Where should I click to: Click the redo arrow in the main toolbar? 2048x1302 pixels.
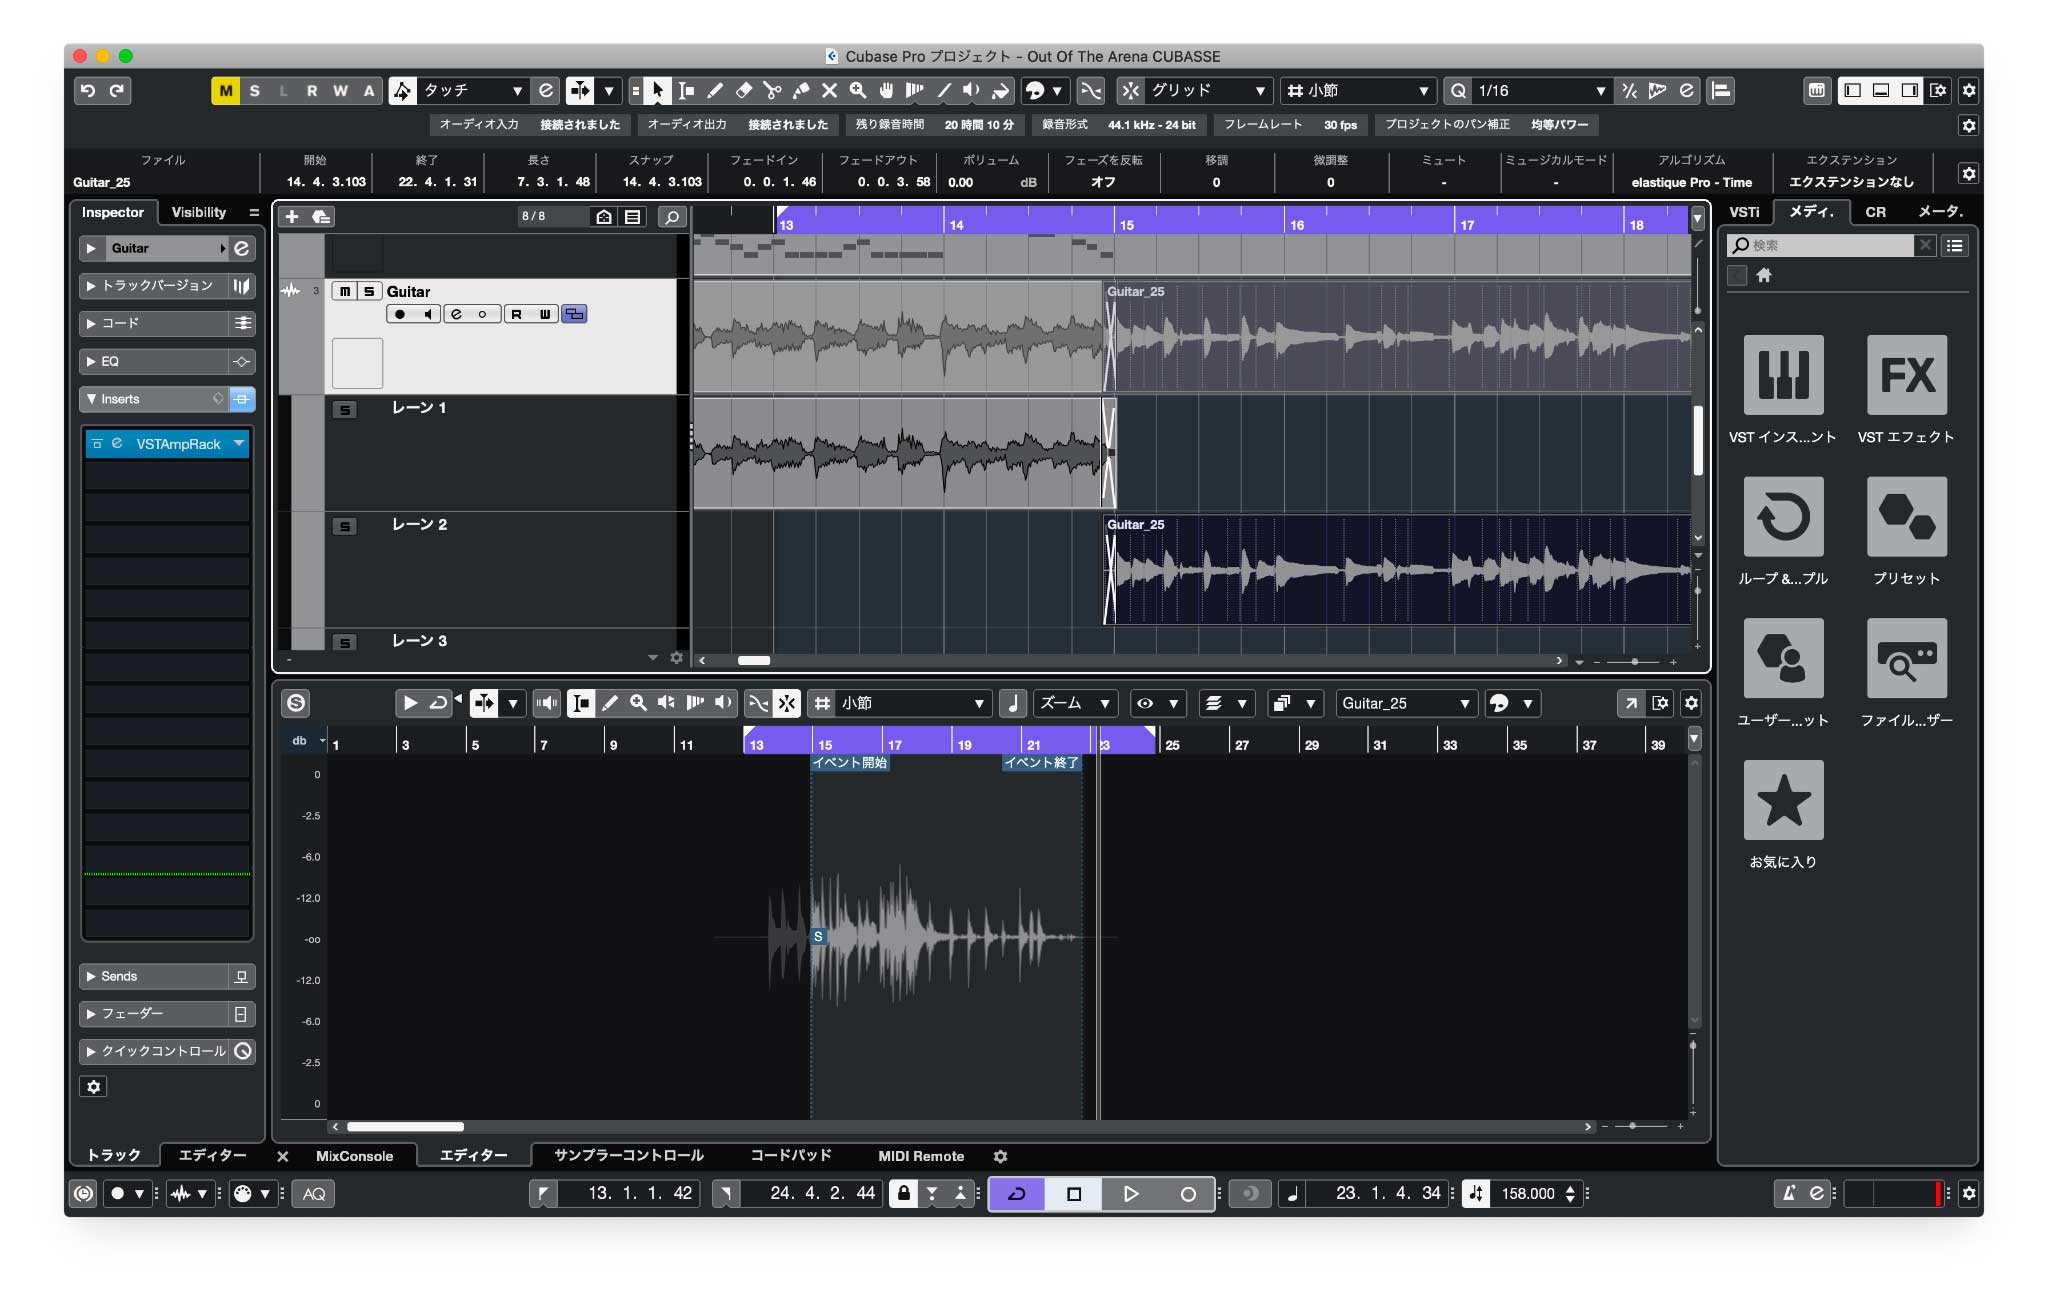point(117,91)
